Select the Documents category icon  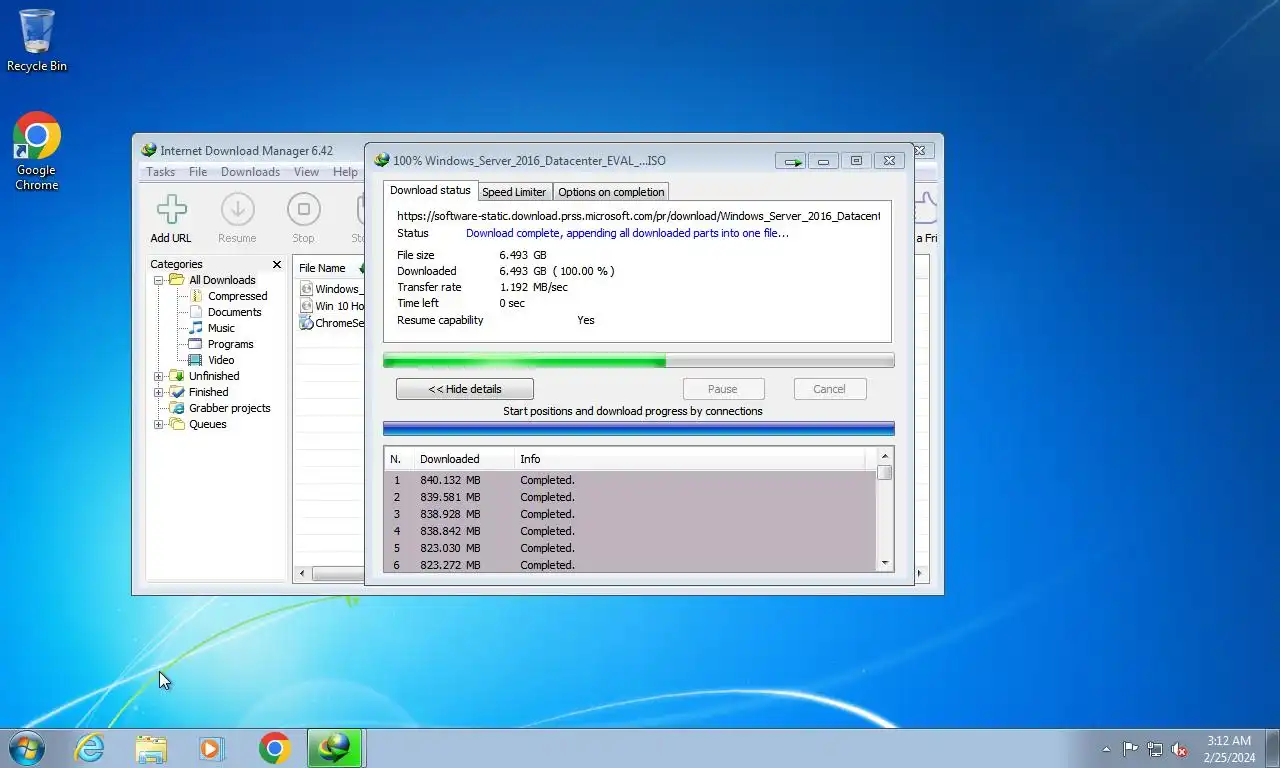click(x=197, y=312)
